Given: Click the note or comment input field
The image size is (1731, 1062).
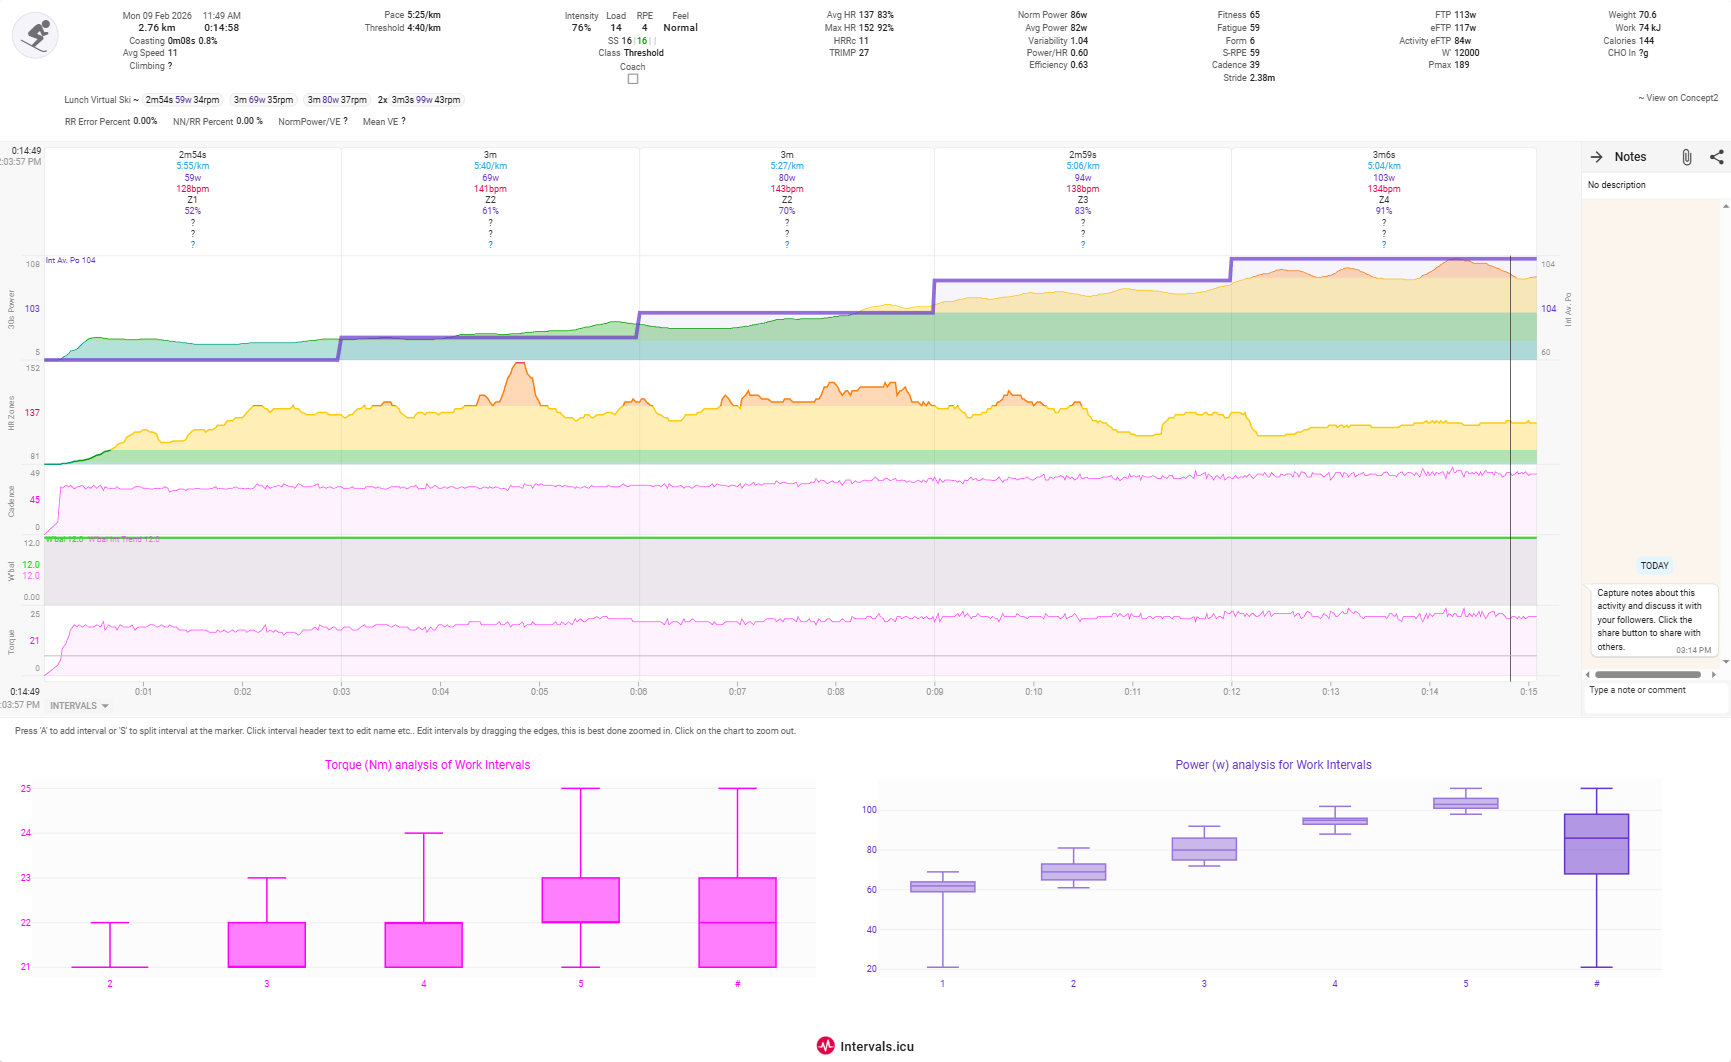Looking at the screenshot, I should coord(1650,691).
